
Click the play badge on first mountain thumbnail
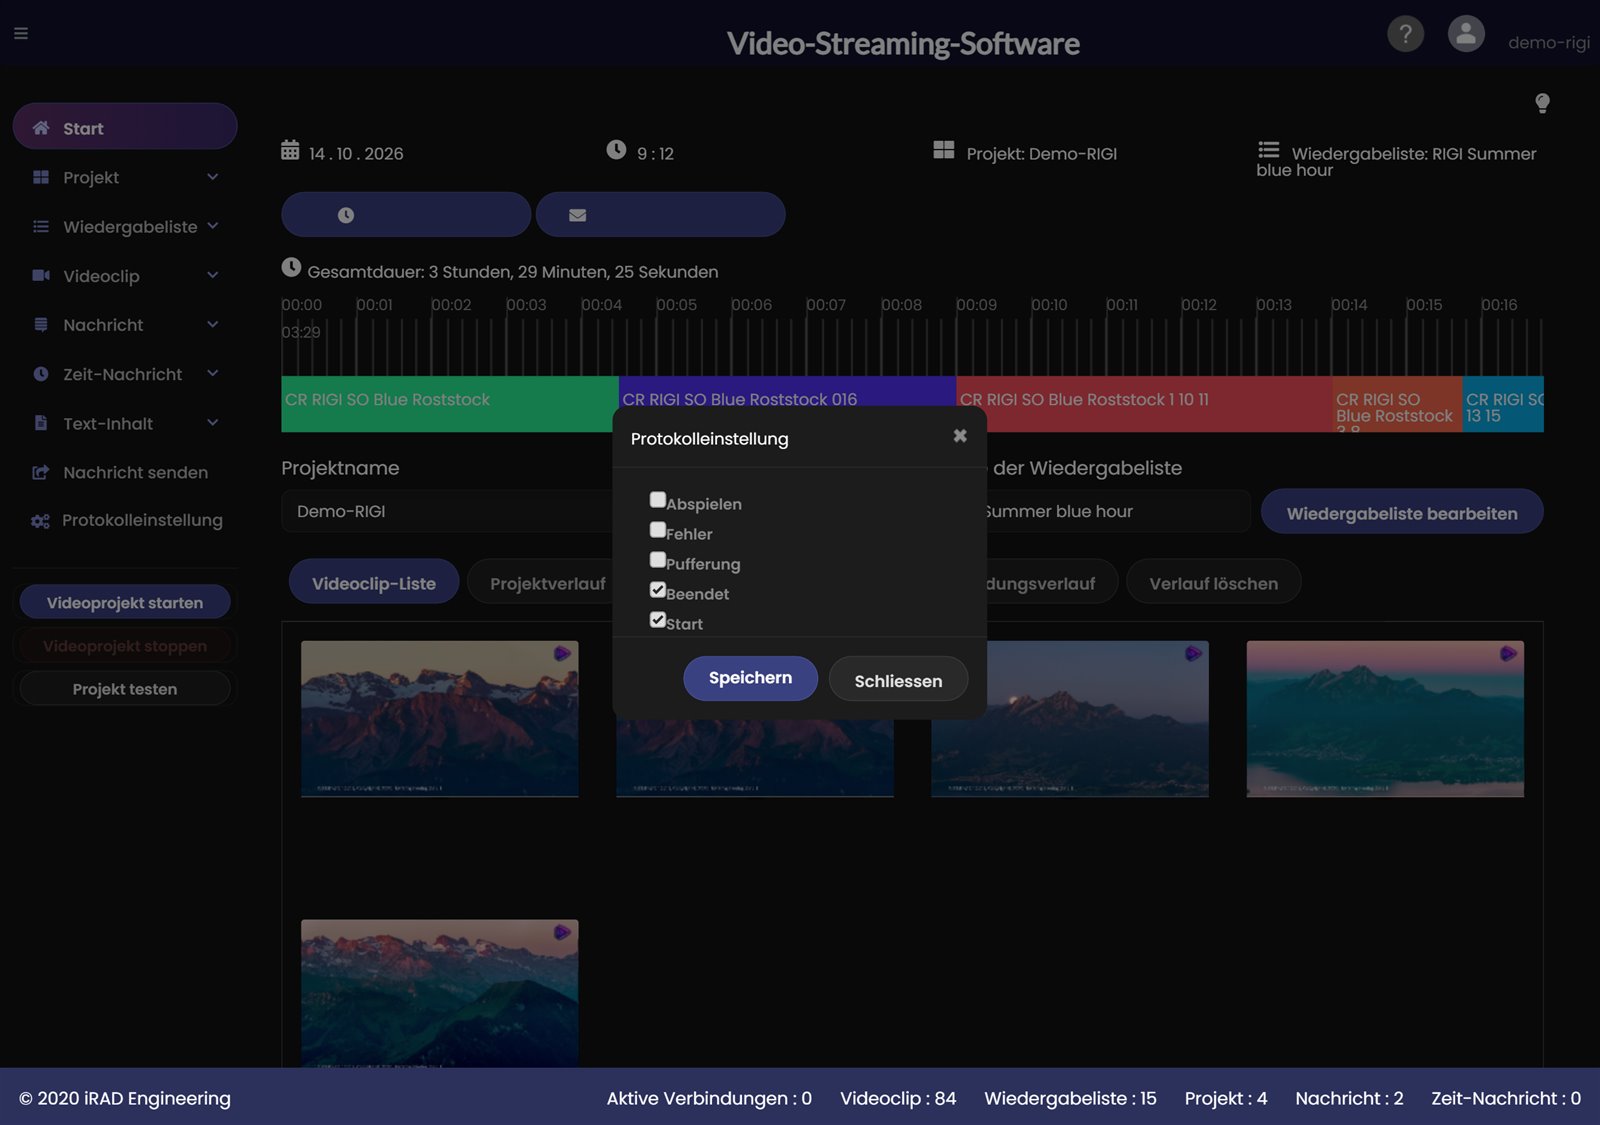tap(562, 653)
